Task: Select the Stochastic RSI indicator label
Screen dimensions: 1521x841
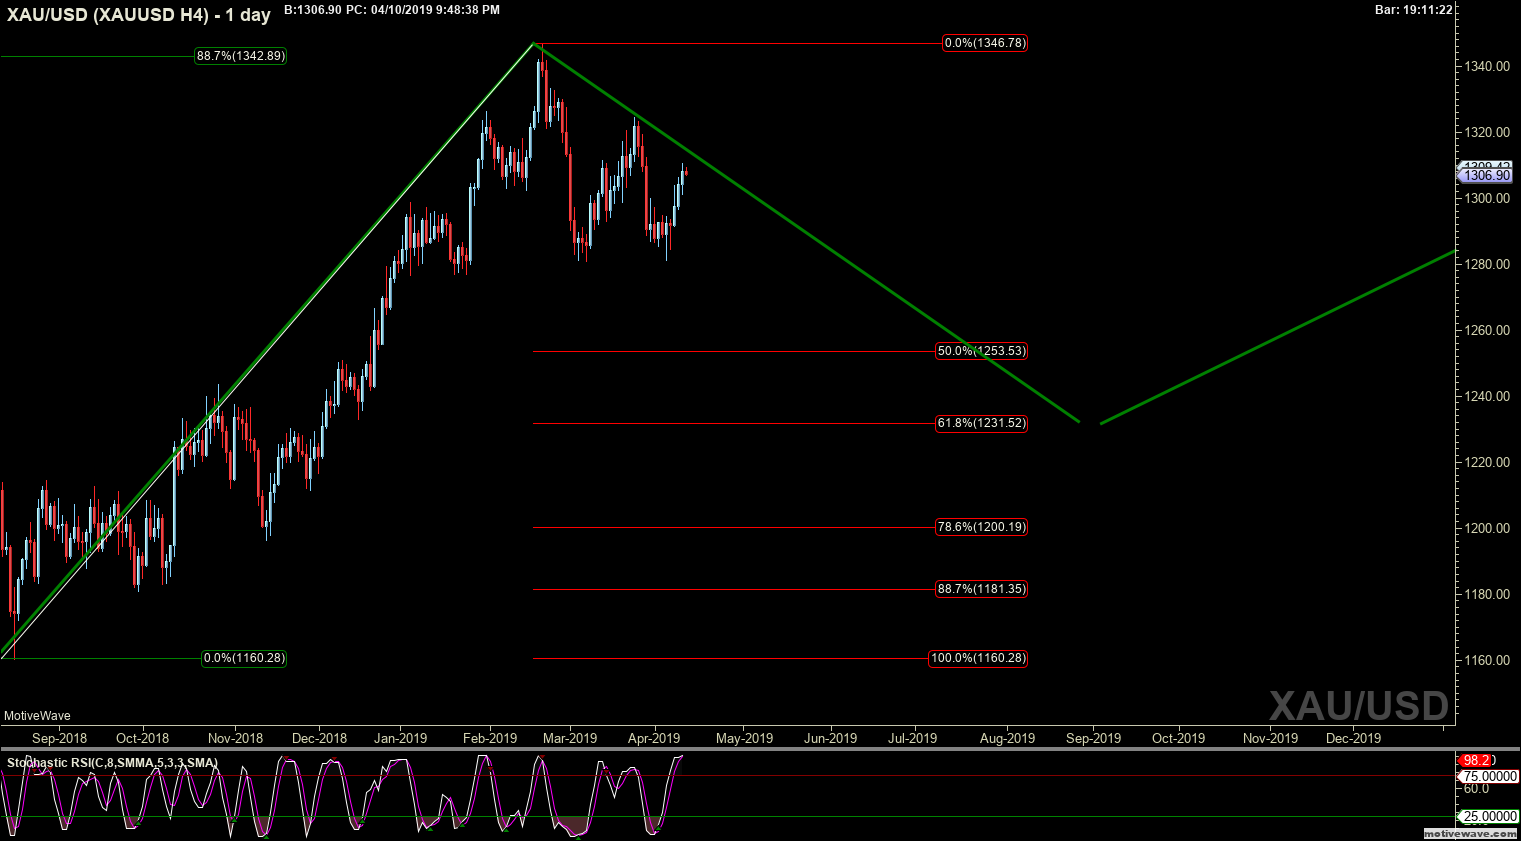Action: [112, 763]
